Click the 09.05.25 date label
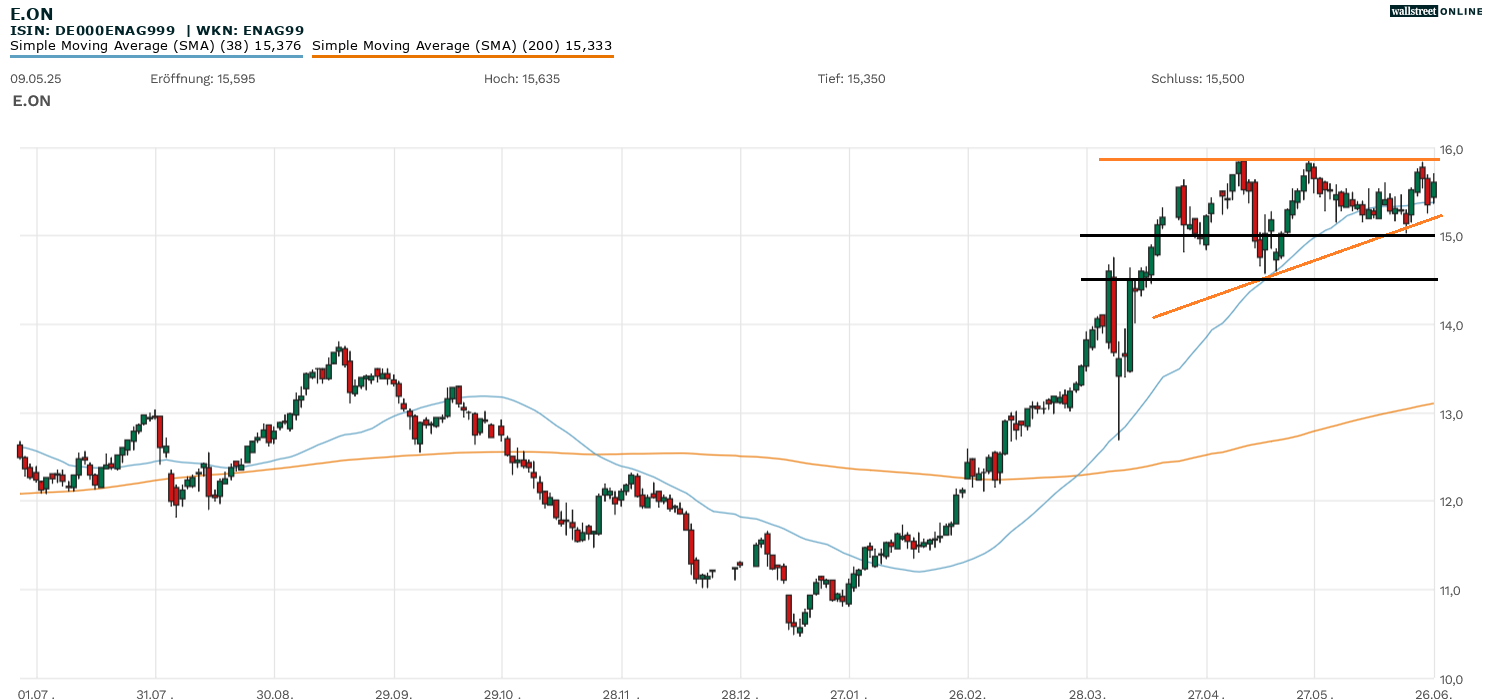Image resolution: width=1490 pixels, height=699 pixels. click(30, 79)
